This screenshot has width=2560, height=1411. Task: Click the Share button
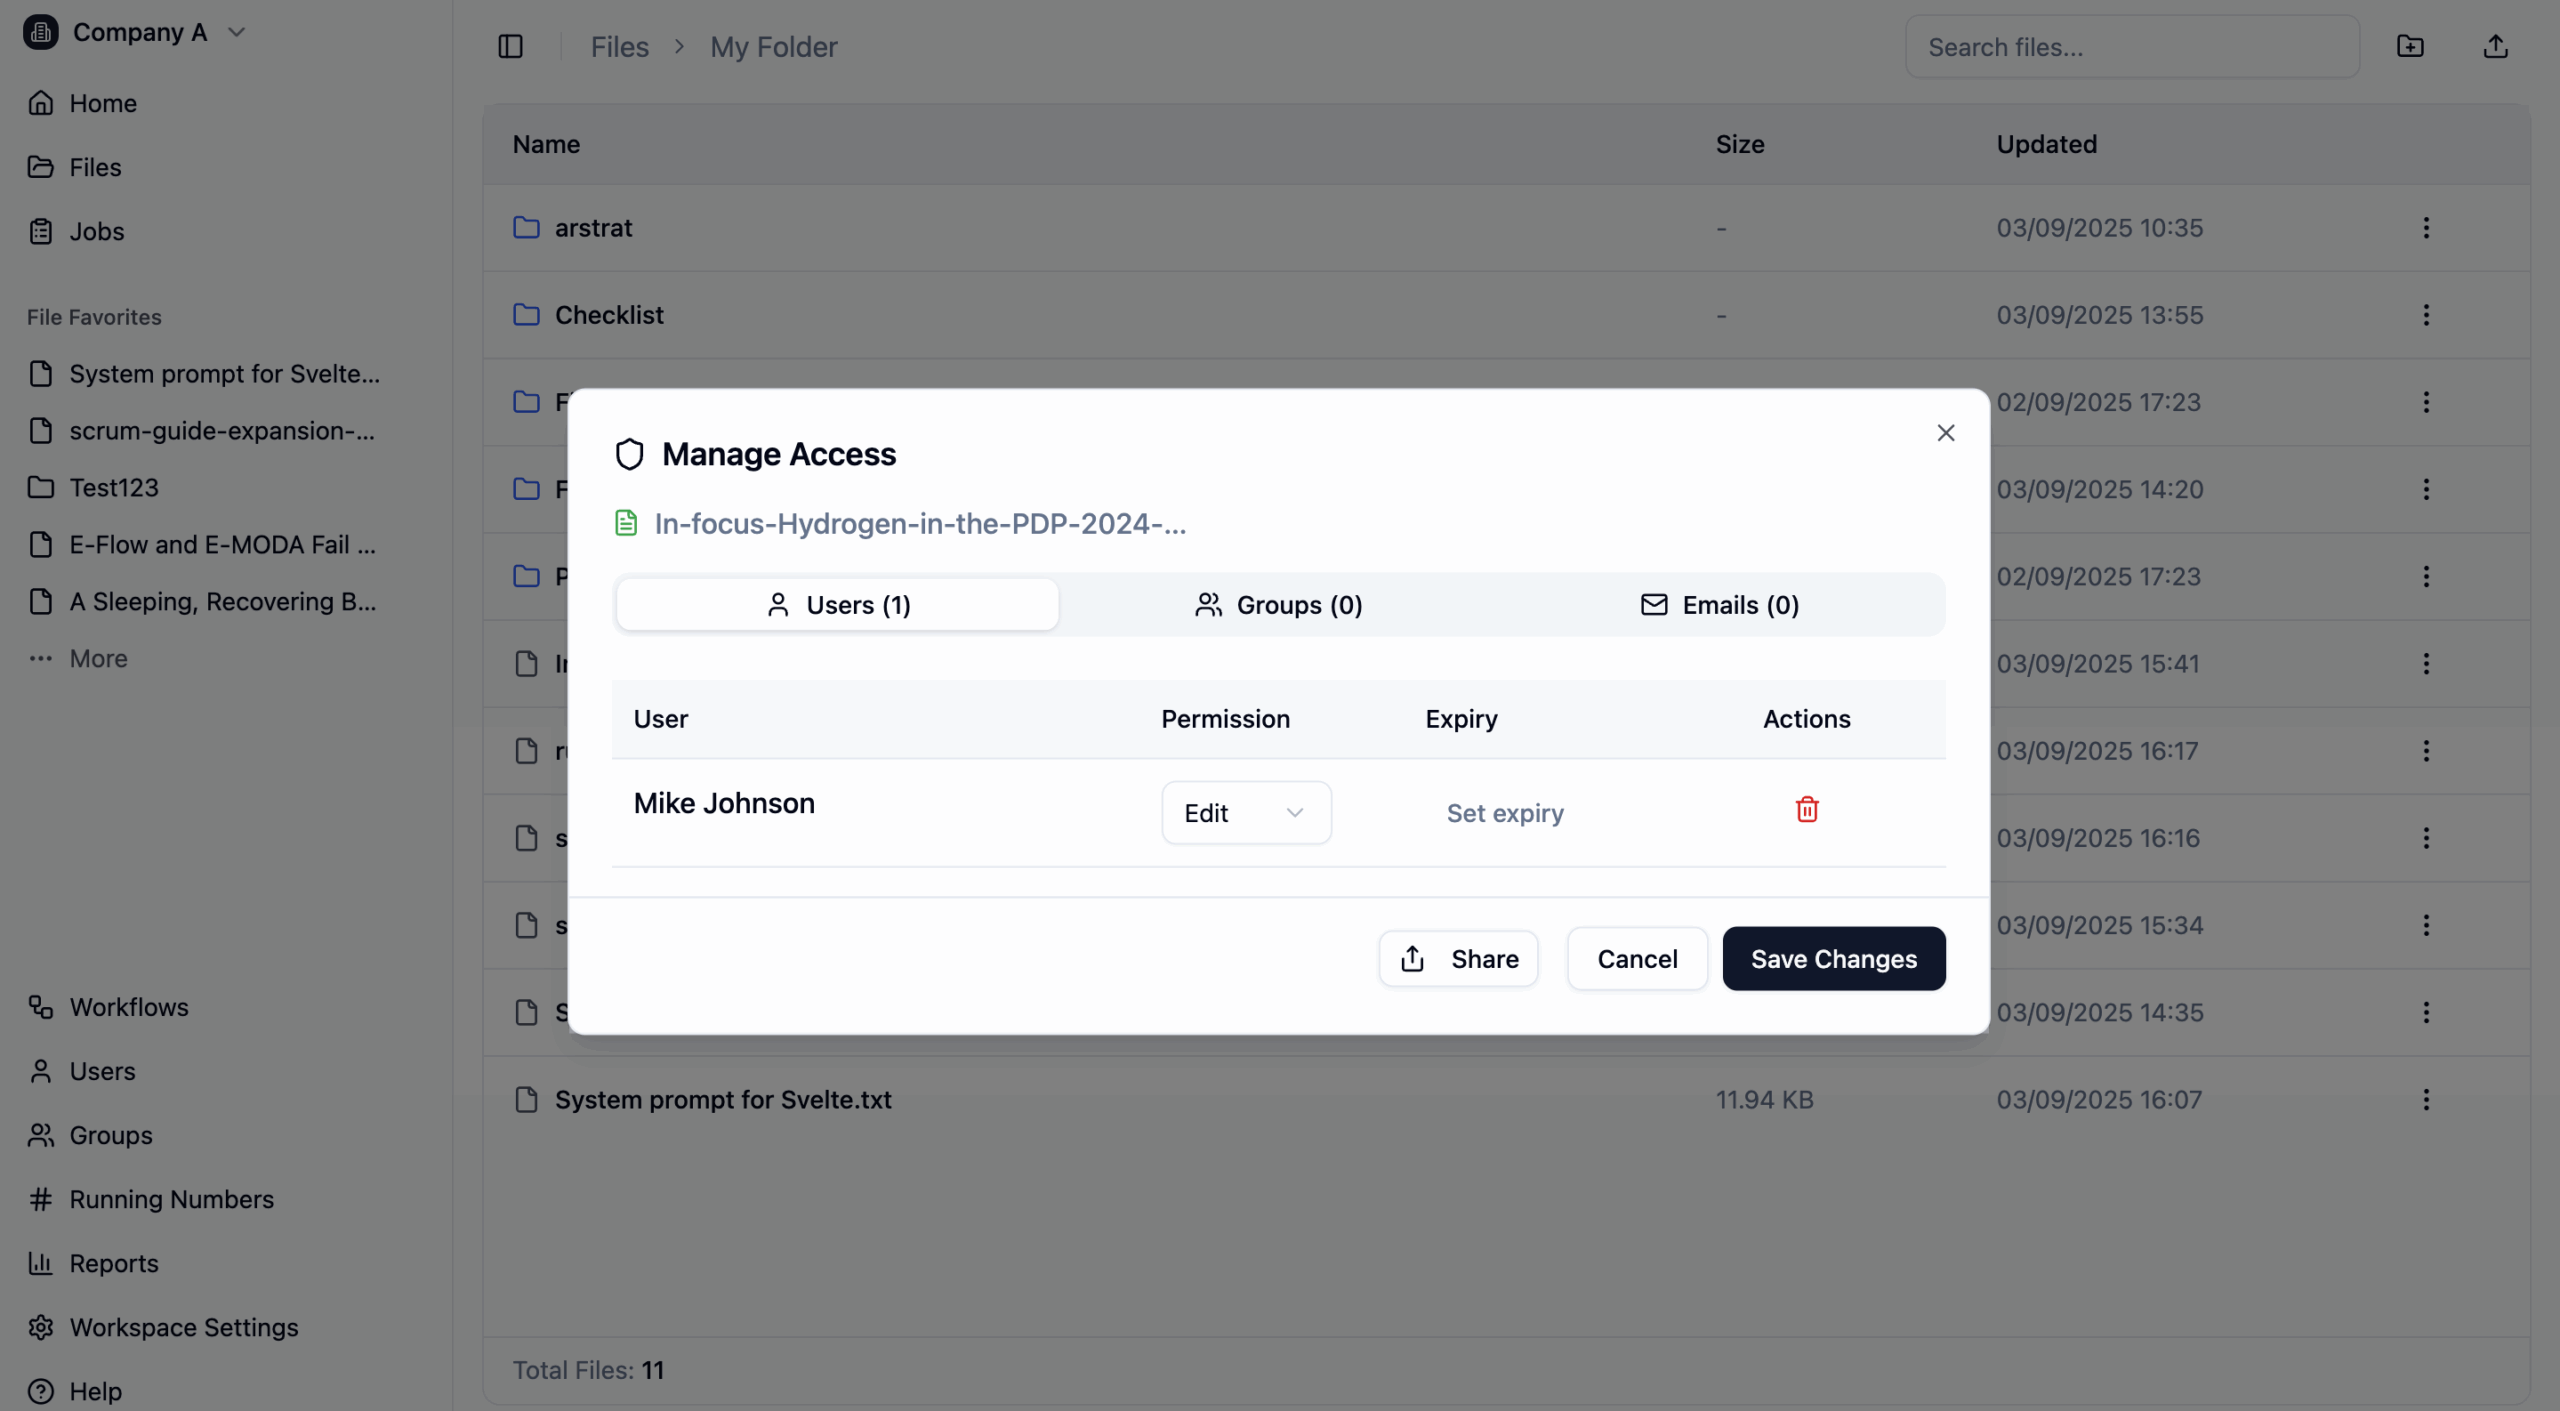[x=1458, y=959]
